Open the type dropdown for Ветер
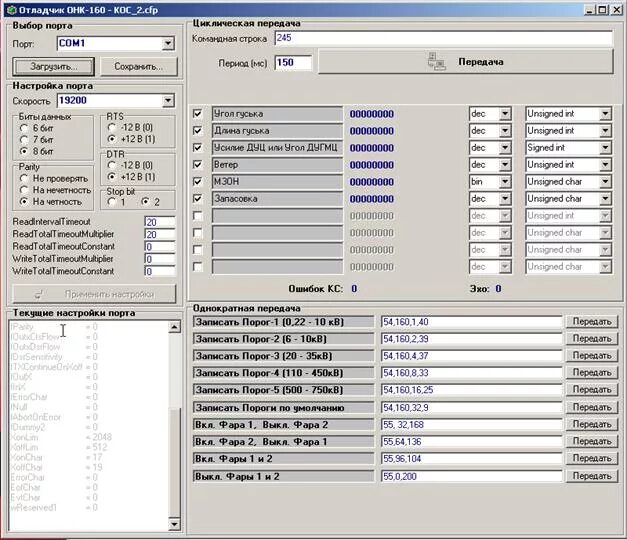 tap(605, 165)
